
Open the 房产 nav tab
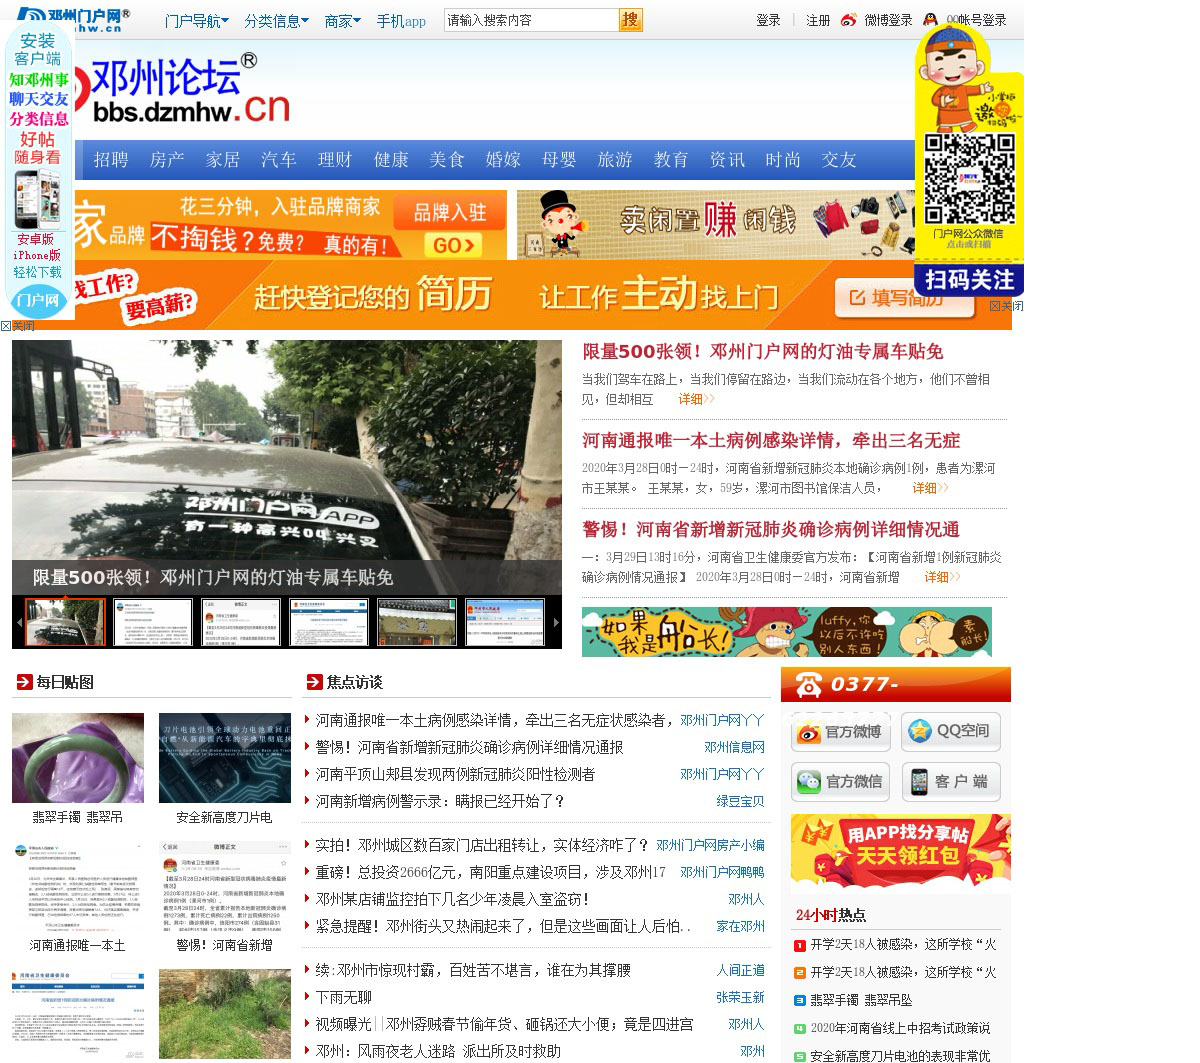167,160
